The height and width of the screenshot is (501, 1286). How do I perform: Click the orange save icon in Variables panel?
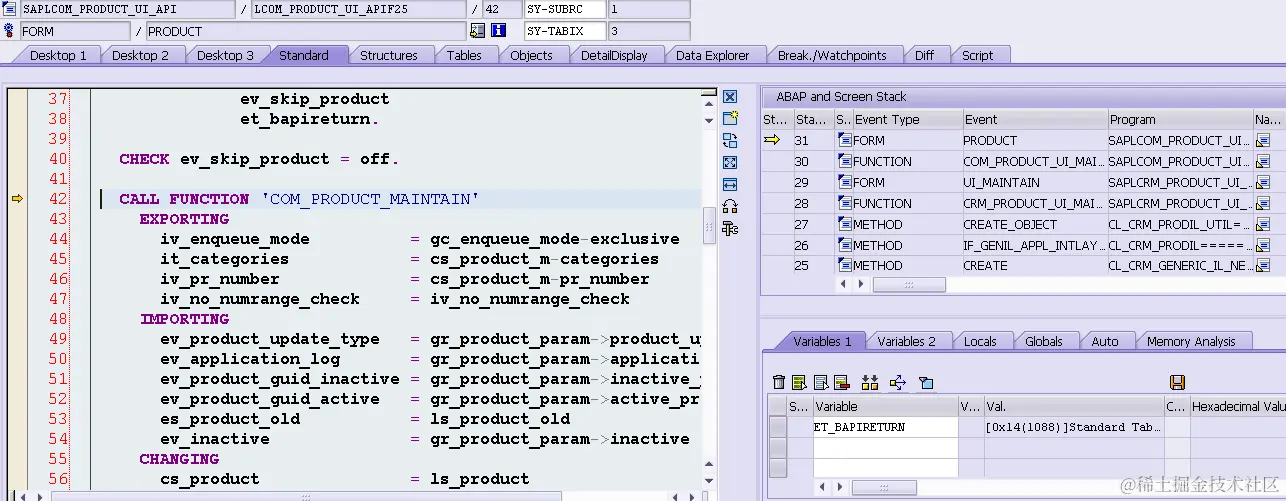coord(1177,382)
